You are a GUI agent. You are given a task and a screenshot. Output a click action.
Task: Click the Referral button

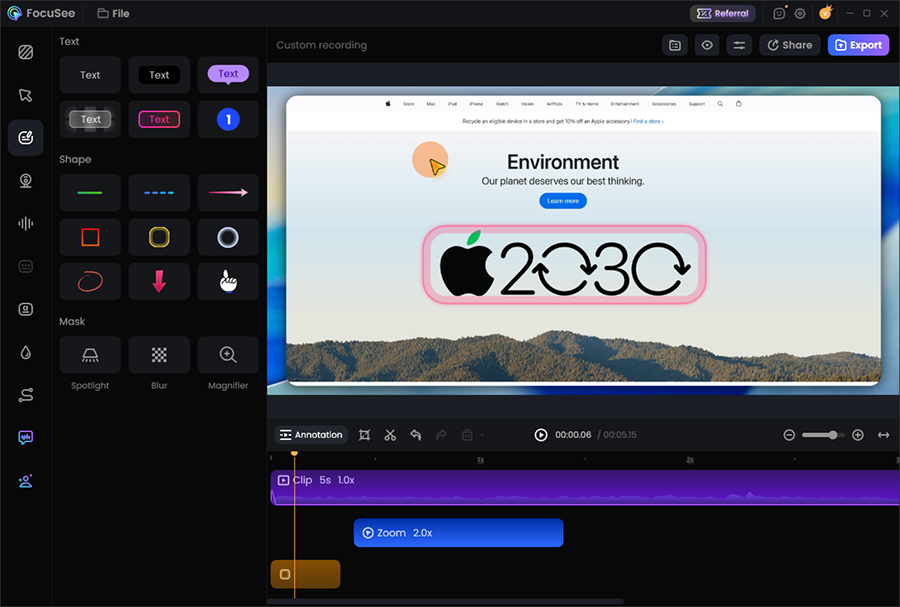point(723,13)
